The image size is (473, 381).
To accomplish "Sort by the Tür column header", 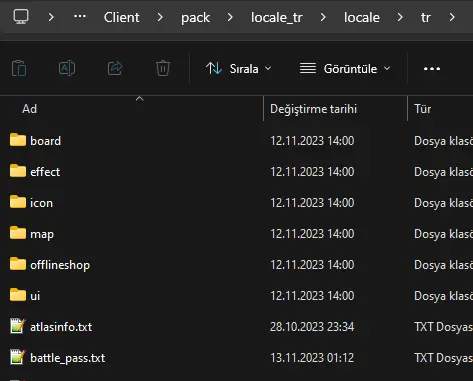I will point(422,109).
